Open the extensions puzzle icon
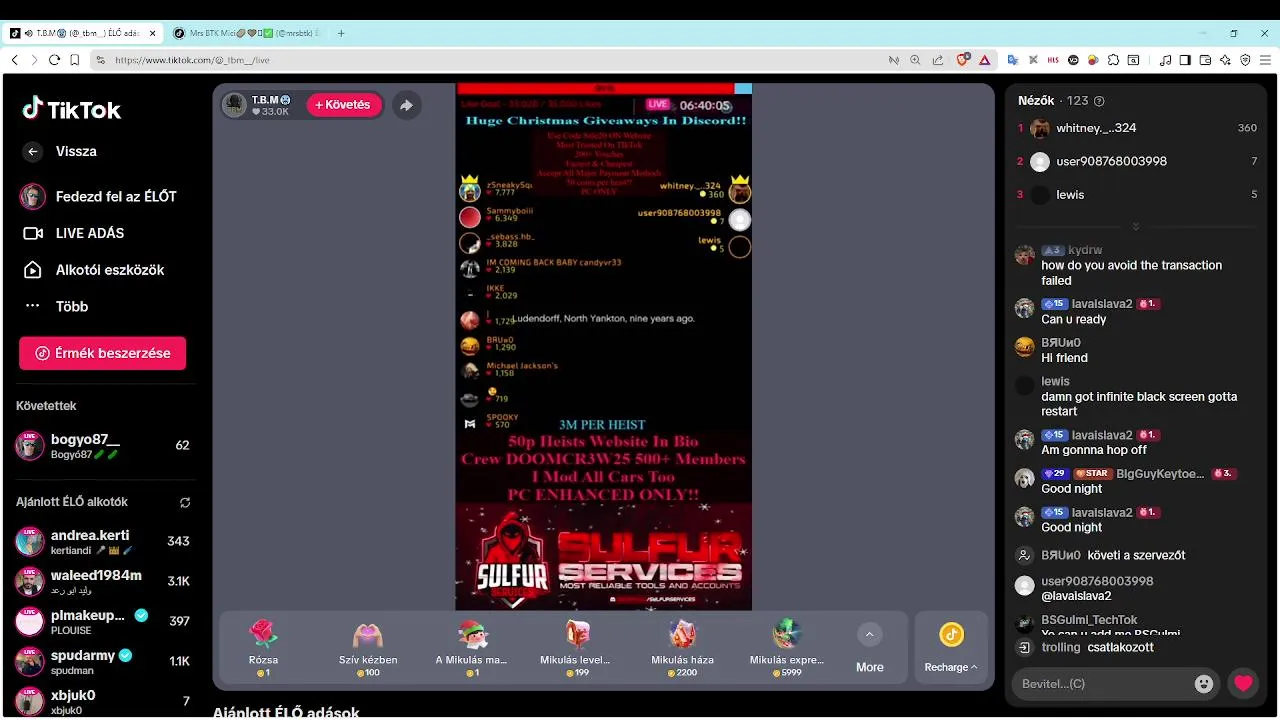Screen dimensions: 1280x720 (x=1113, y=60)
